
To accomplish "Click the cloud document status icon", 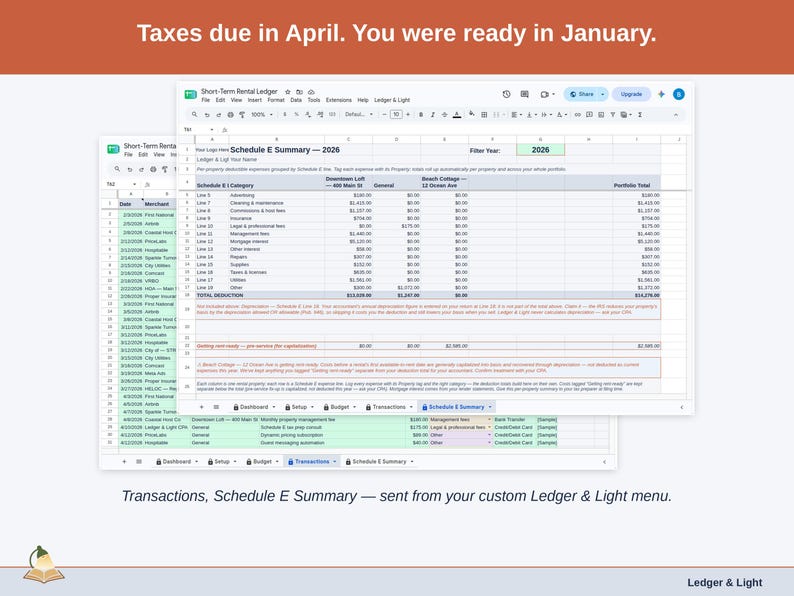I will (x=311, y=92).
